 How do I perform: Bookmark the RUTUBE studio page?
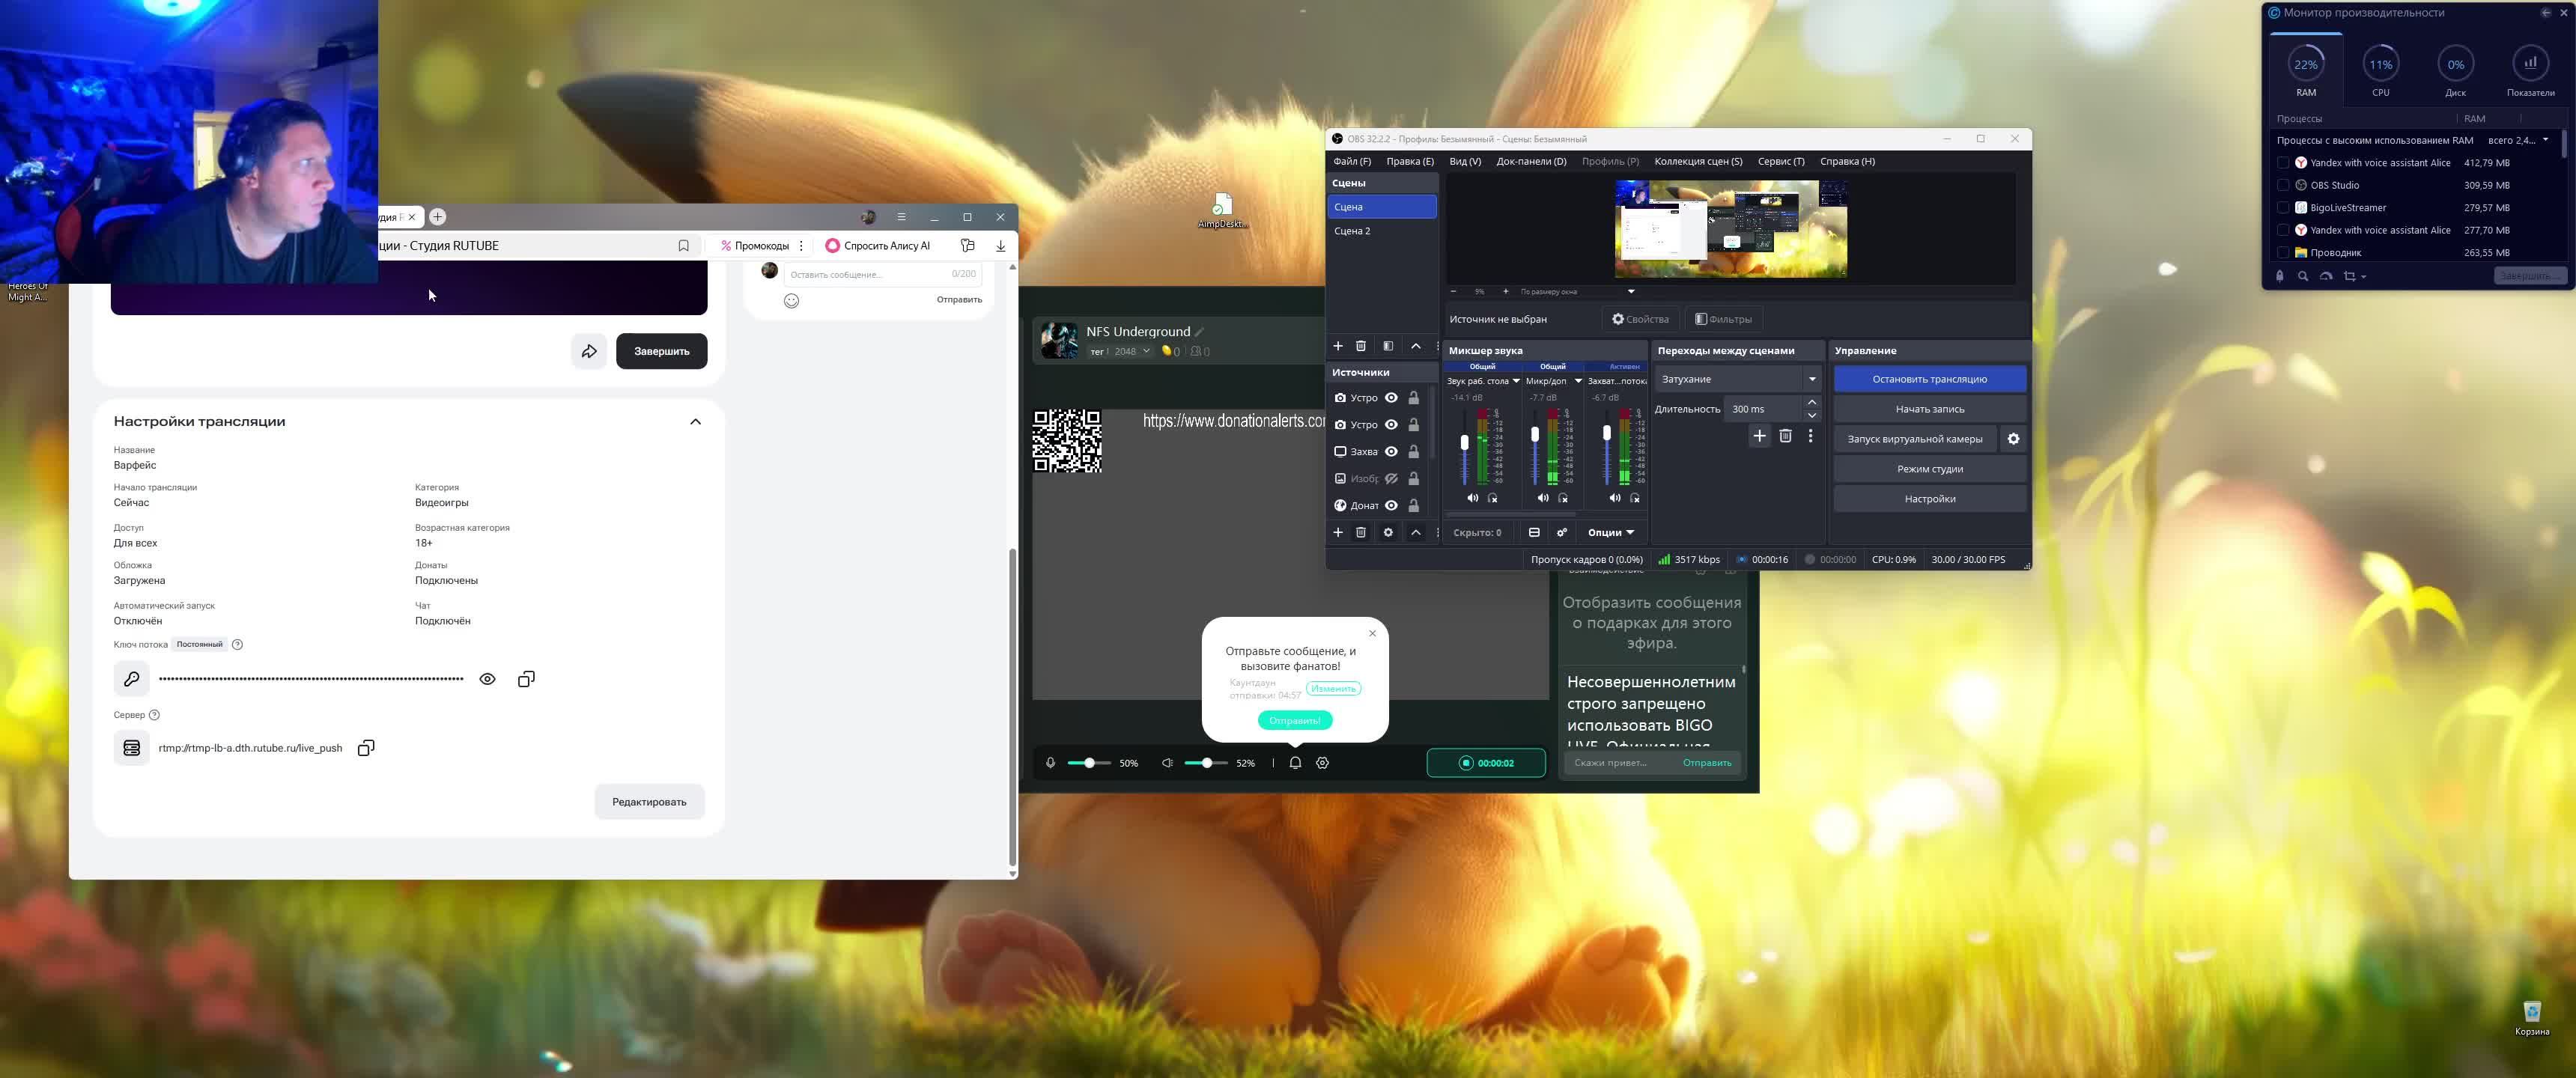click(684, 245)
